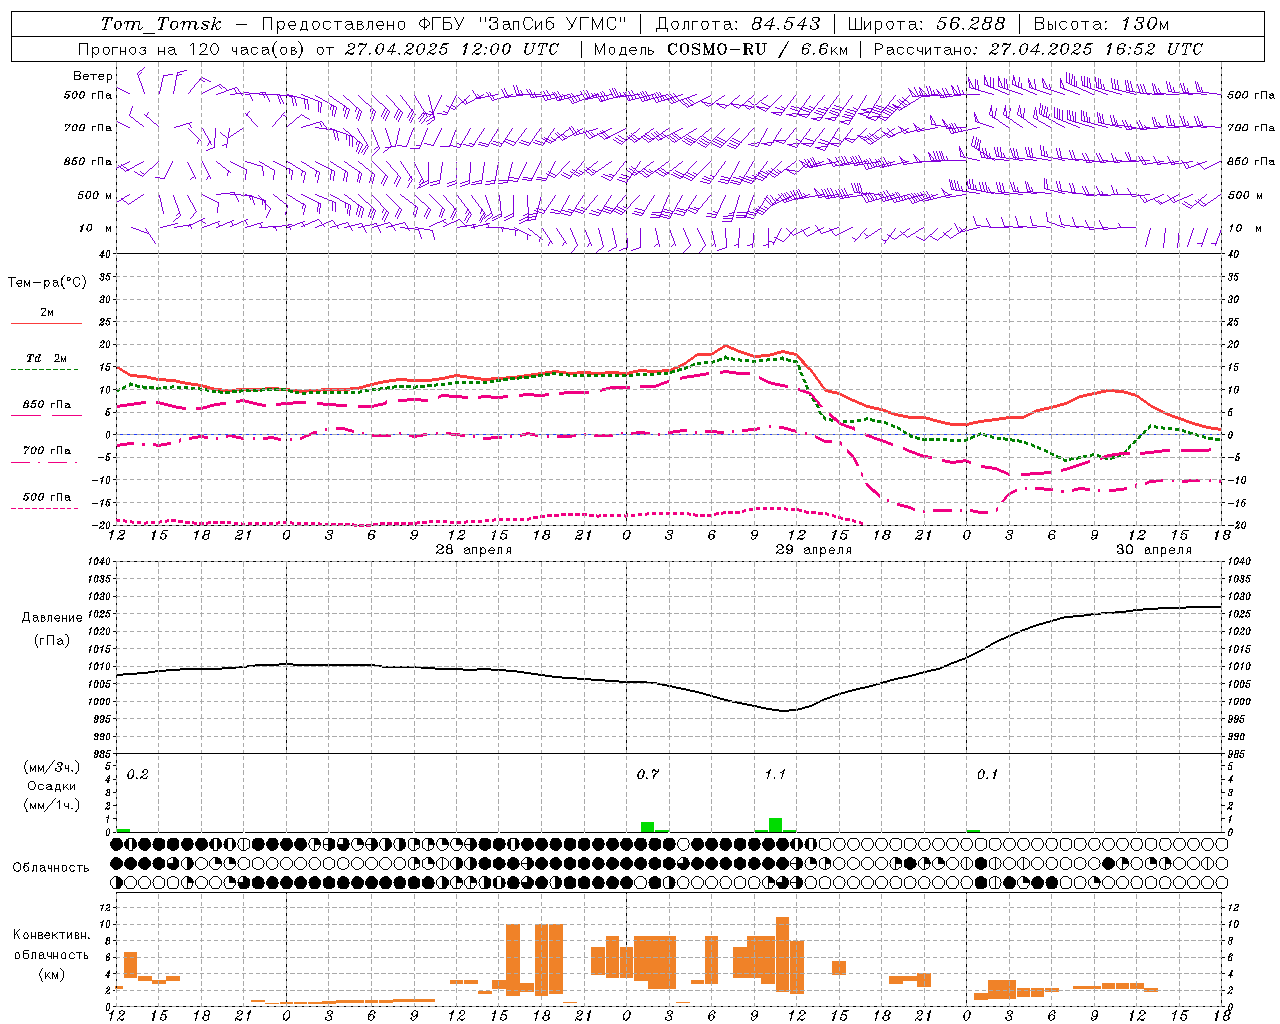Click the station name Tom_Tomsk in header
This screenshot has width=1280, height=1024.
click(161, 24)
